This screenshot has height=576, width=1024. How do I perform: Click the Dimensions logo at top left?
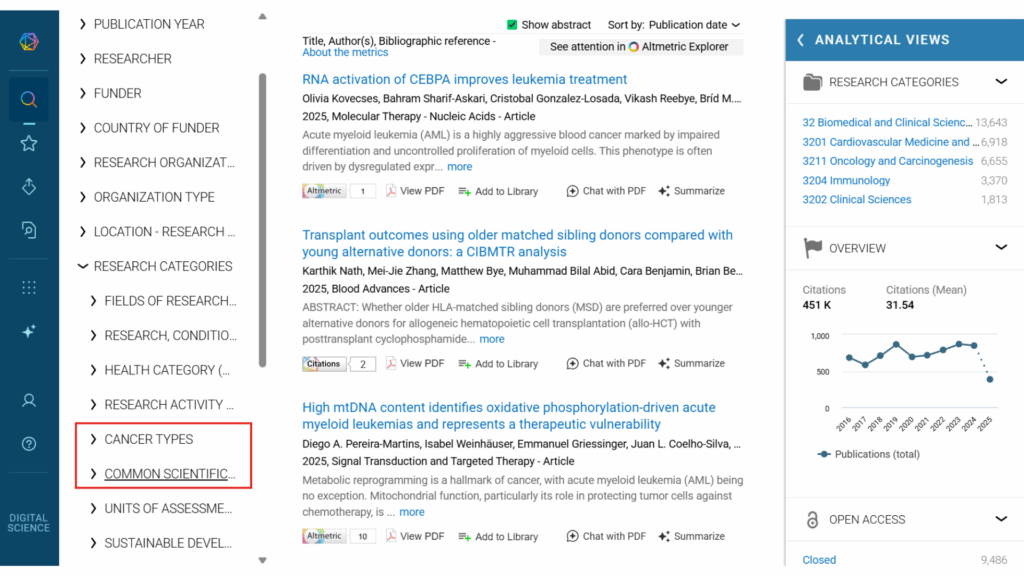pos(29,42)
